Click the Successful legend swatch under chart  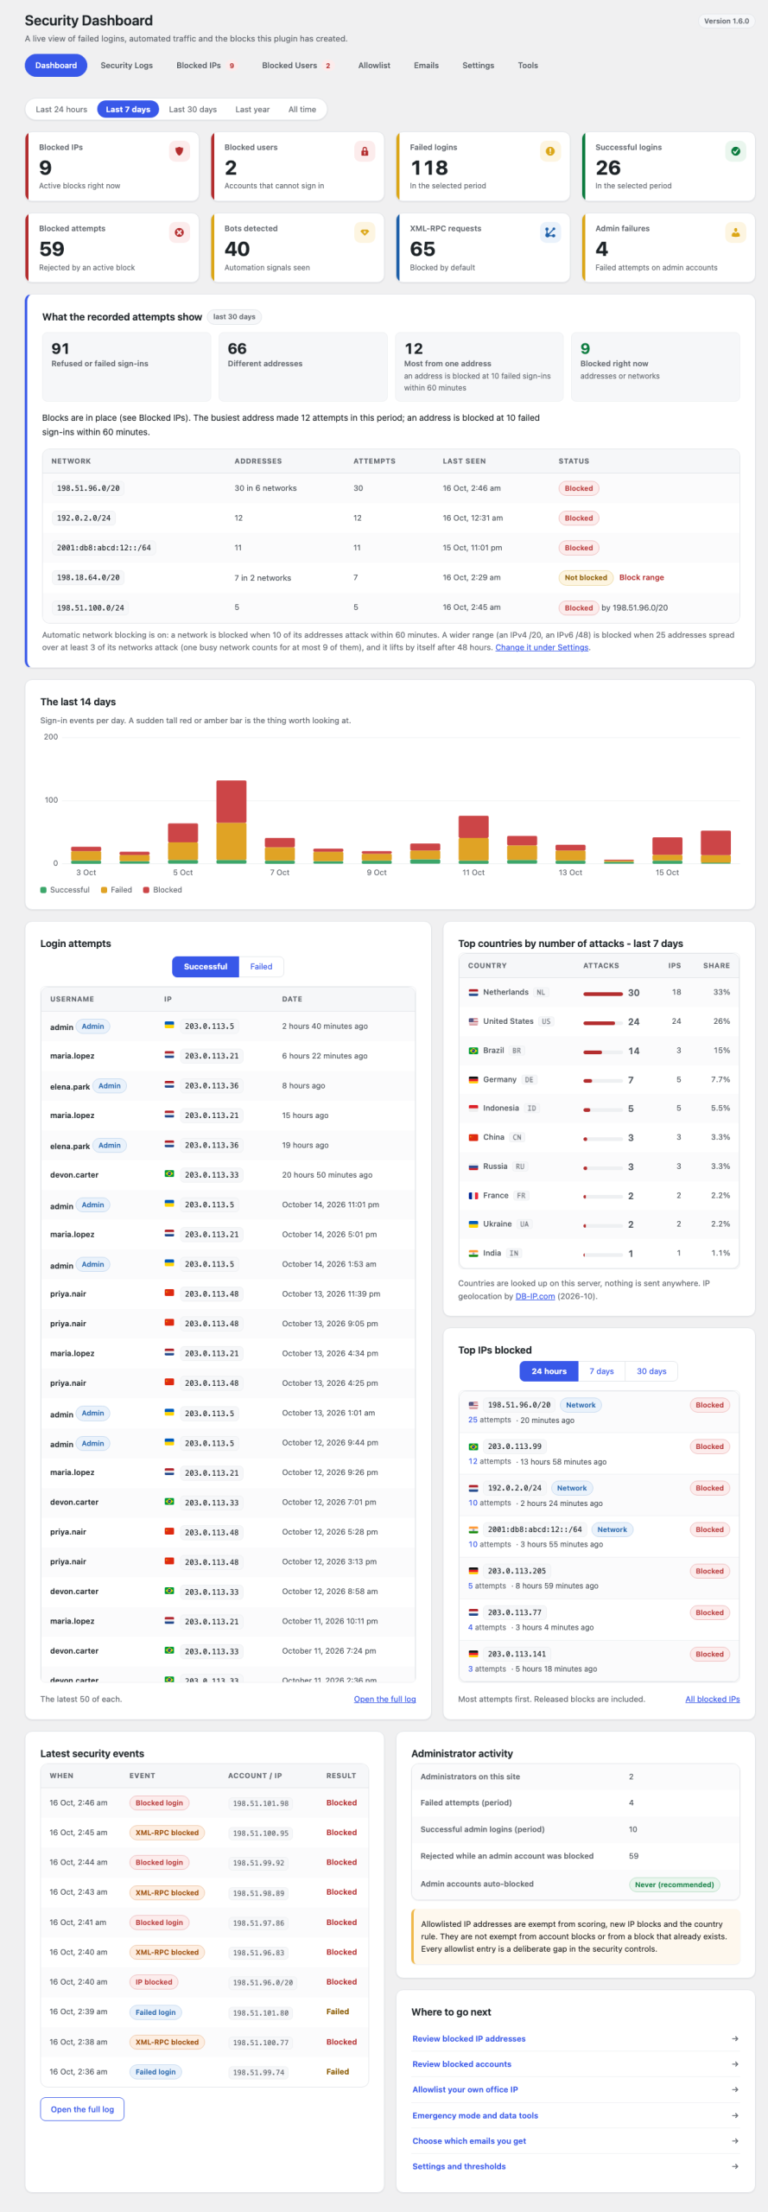tap(43, 889)
